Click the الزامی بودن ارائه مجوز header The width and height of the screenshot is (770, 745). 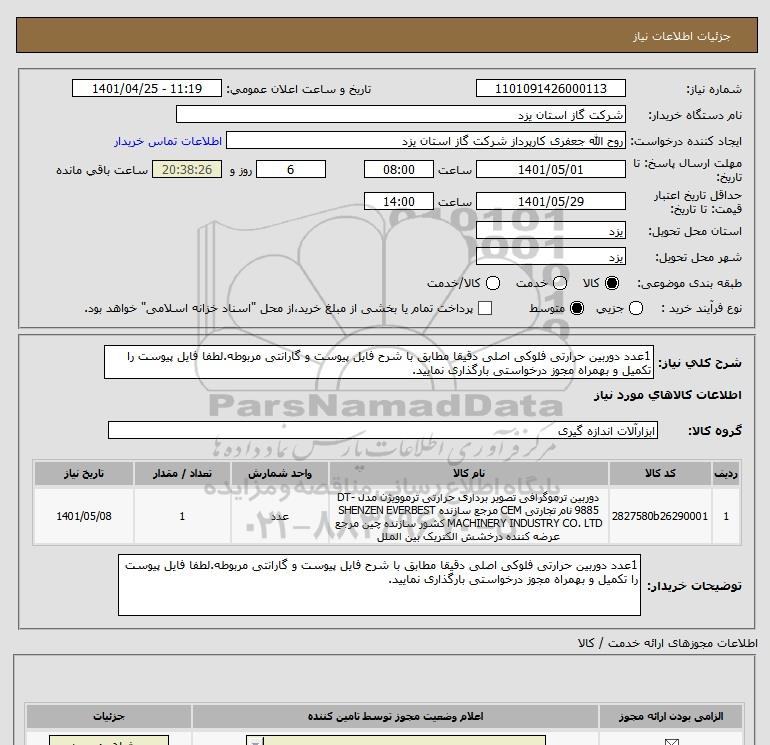click(670, 717)
